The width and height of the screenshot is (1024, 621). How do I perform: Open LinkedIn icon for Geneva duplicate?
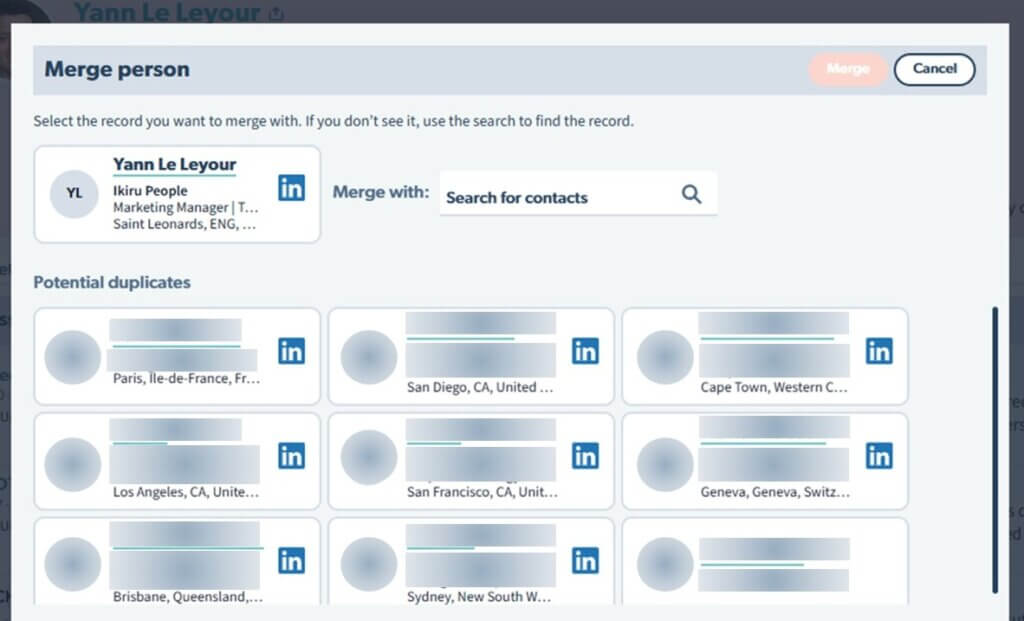point(879,456)
